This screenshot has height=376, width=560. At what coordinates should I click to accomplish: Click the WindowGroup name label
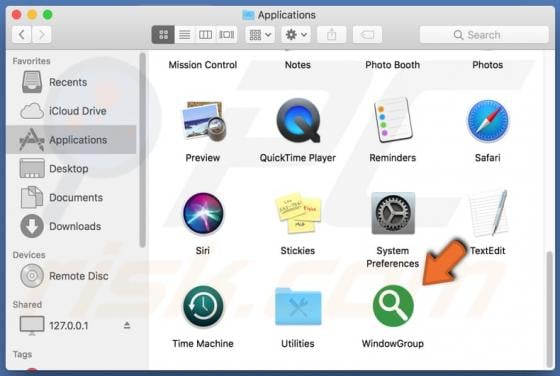pyautogui.click(x=393, y=344)
